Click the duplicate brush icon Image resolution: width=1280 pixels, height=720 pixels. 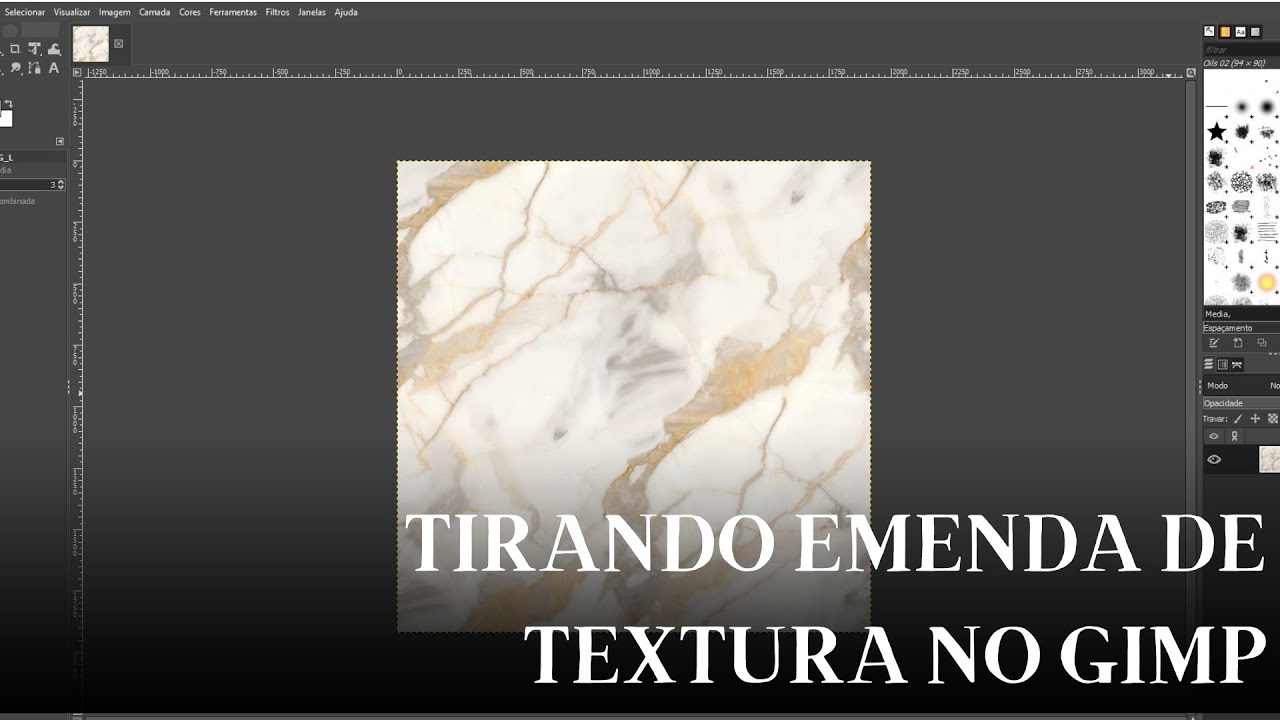[x=1262, y=343]
